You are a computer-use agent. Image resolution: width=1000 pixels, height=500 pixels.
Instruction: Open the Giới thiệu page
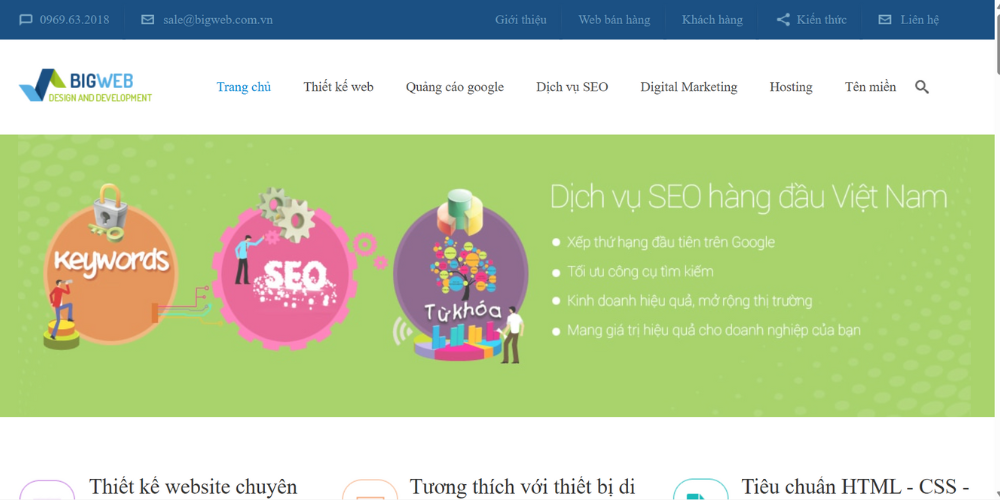point(520,20)
